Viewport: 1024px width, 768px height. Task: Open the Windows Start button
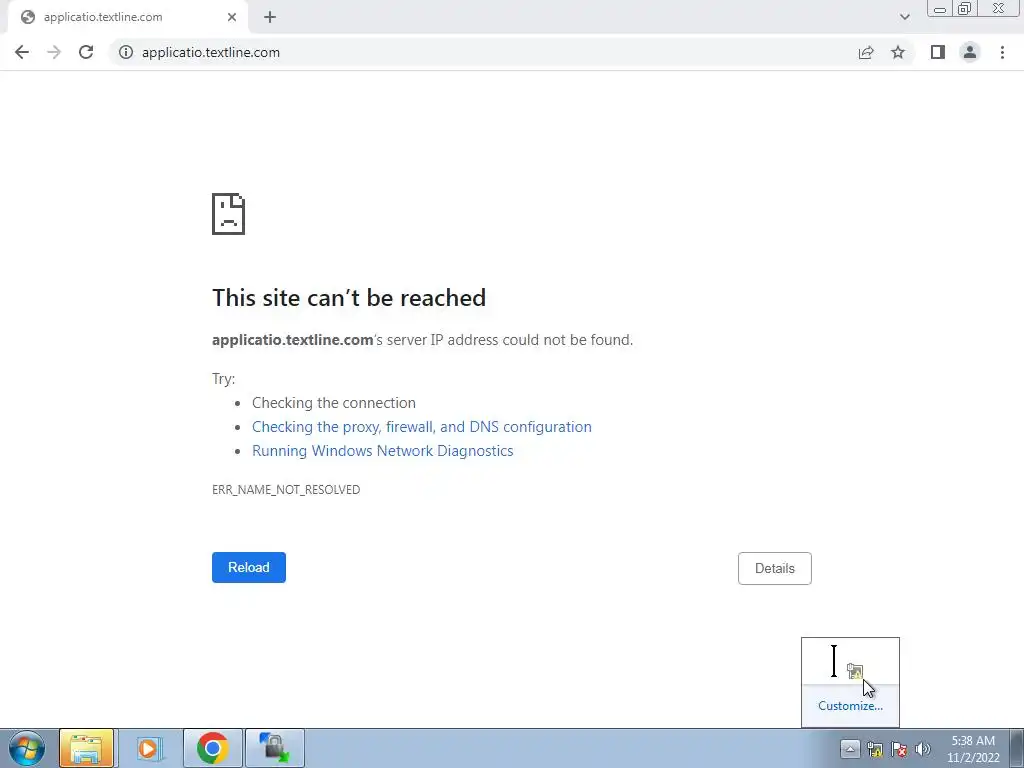tap(27, 748)
